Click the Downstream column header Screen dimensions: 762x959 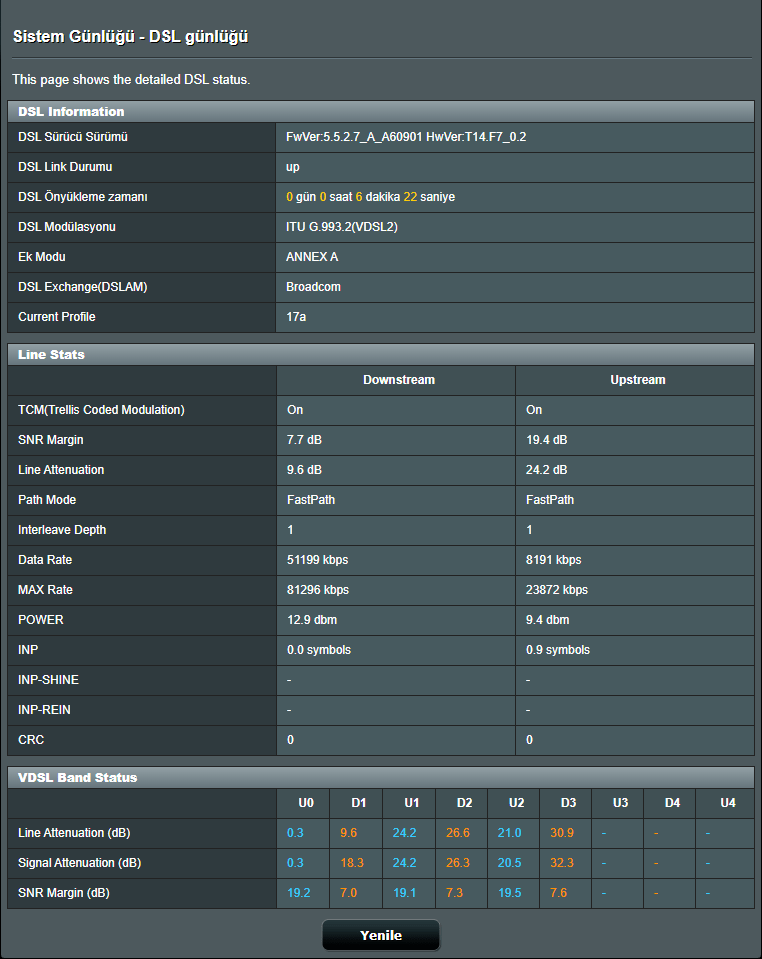pos(399,380)
